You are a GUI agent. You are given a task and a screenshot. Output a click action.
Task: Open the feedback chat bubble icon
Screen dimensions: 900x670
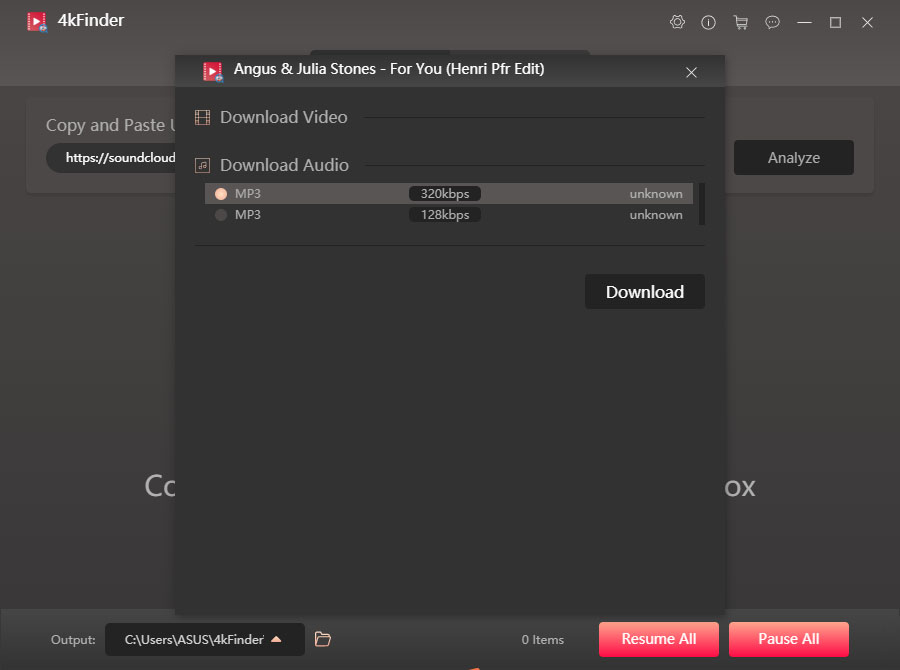point(772,22)
